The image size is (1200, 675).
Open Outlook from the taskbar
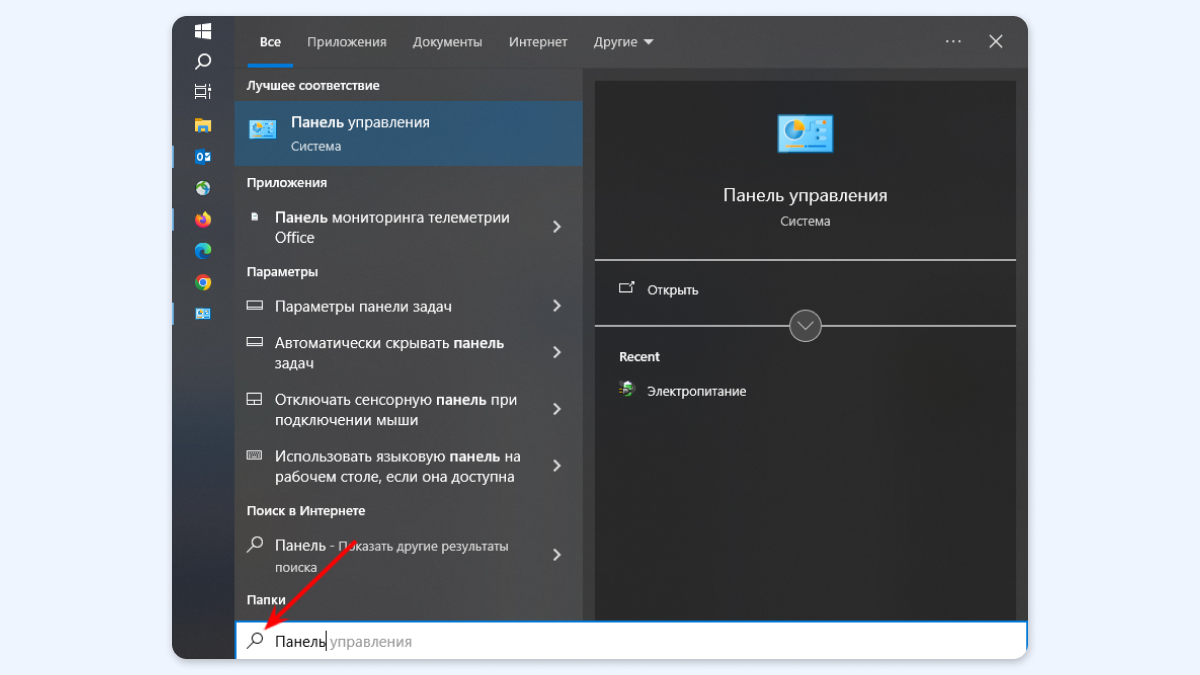click(203, 157)
